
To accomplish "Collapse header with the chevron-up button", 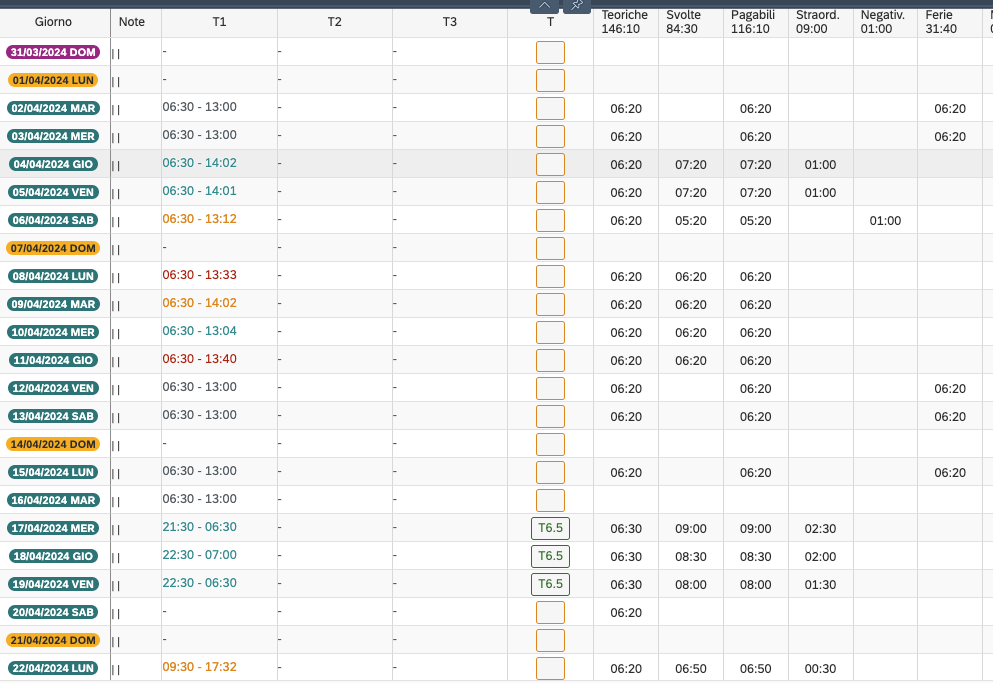I will (544, 6).
